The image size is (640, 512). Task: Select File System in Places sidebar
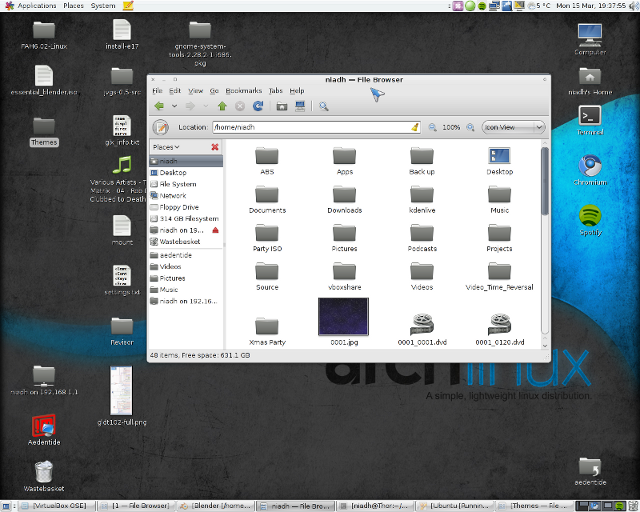coord(186,184)
